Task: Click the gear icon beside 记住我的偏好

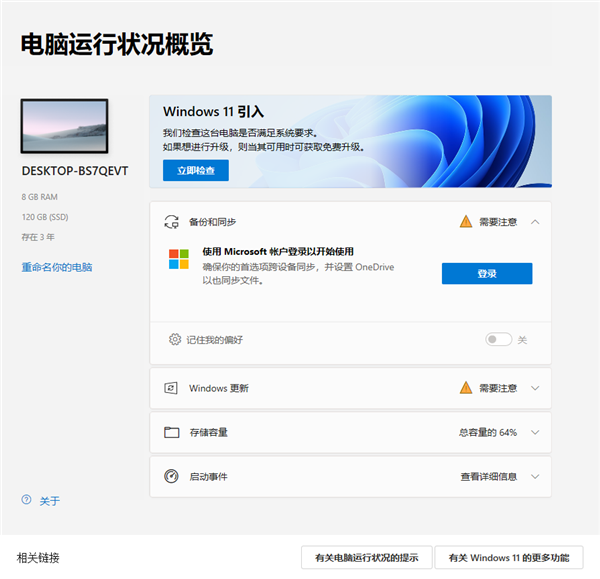Action: pyautogui.click(x=175, y=339)
